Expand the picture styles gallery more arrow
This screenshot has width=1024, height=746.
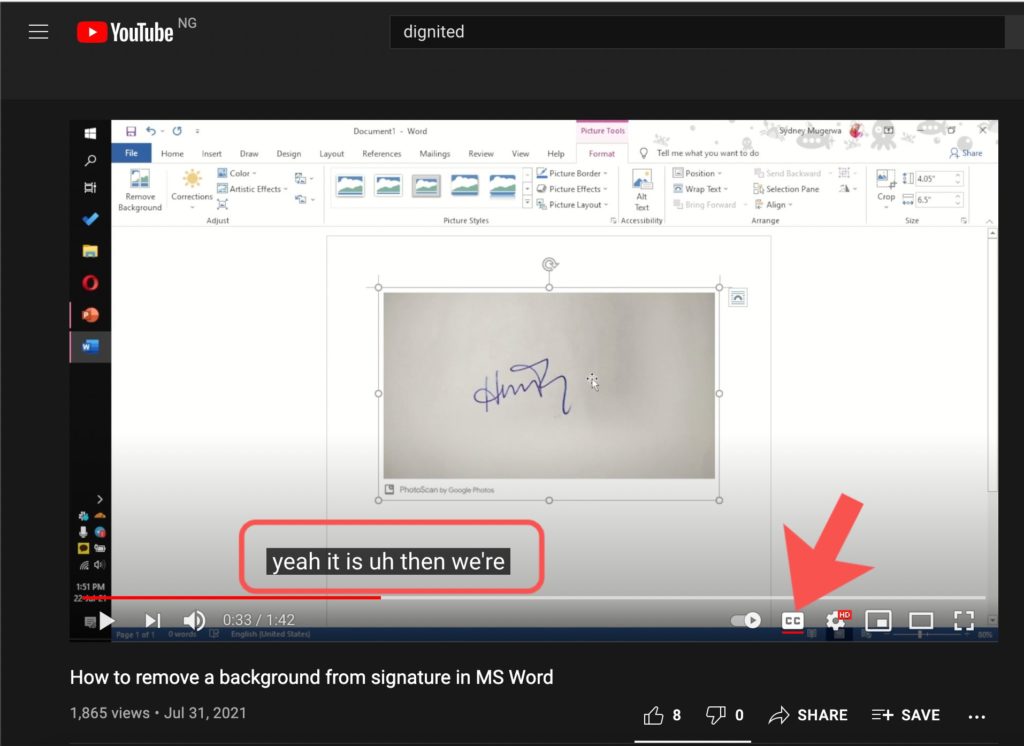527,203
